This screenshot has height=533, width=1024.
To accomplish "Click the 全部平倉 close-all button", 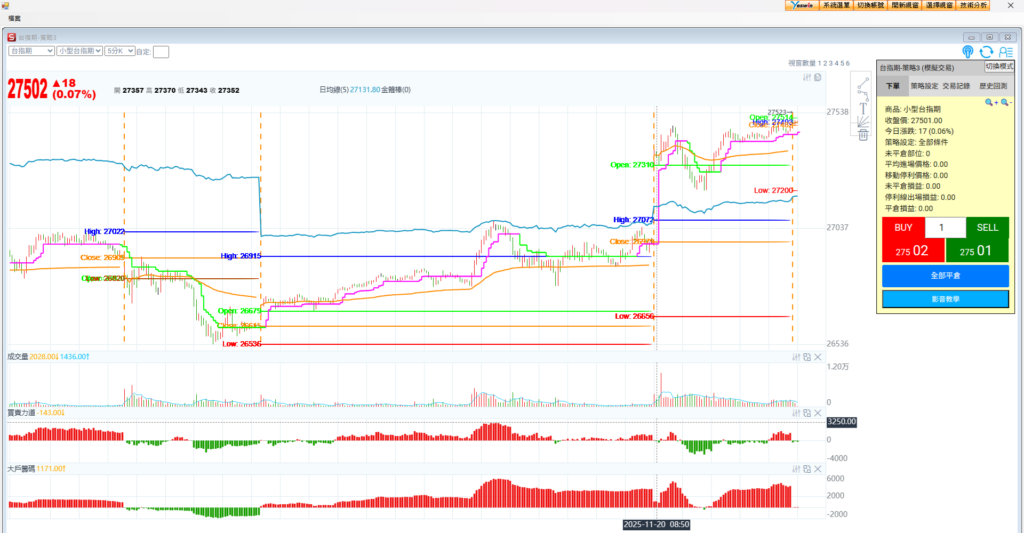I will pyautogui.click(x=945, y=275).
